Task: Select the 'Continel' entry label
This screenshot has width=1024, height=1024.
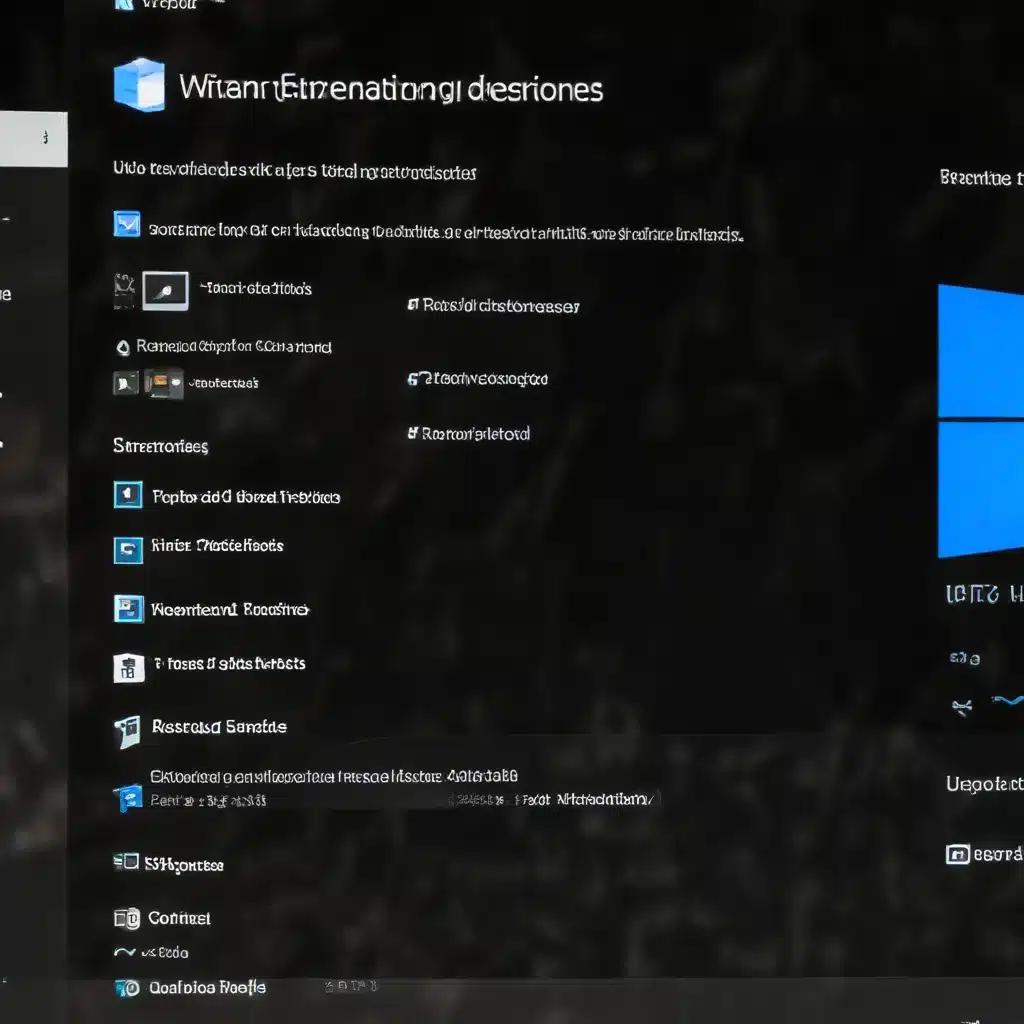Action: tap(180, 918)
